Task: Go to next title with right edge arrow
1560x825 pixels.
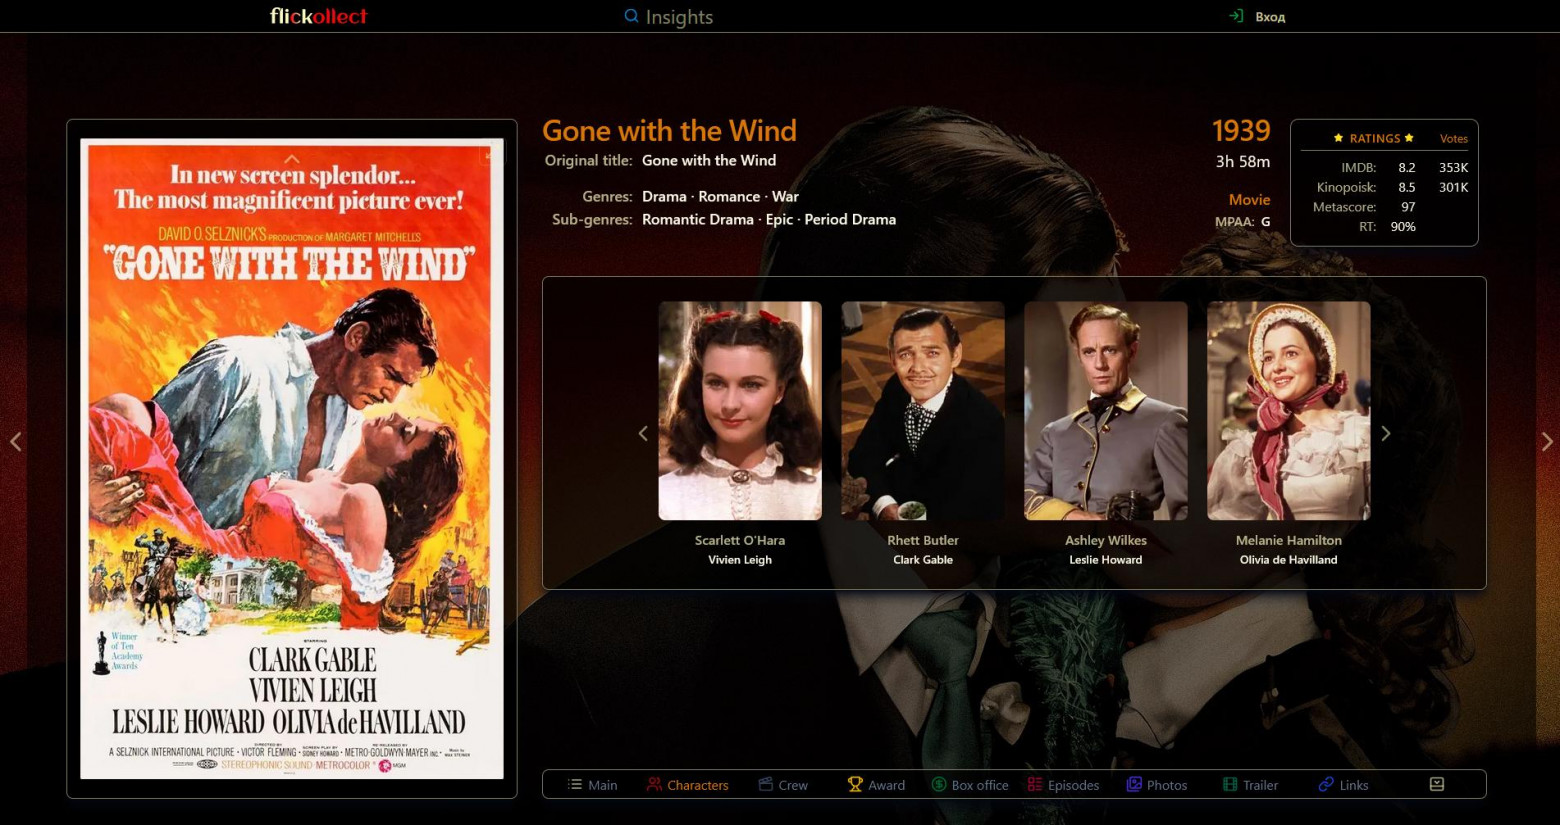Action: [x=1546, y=441]
